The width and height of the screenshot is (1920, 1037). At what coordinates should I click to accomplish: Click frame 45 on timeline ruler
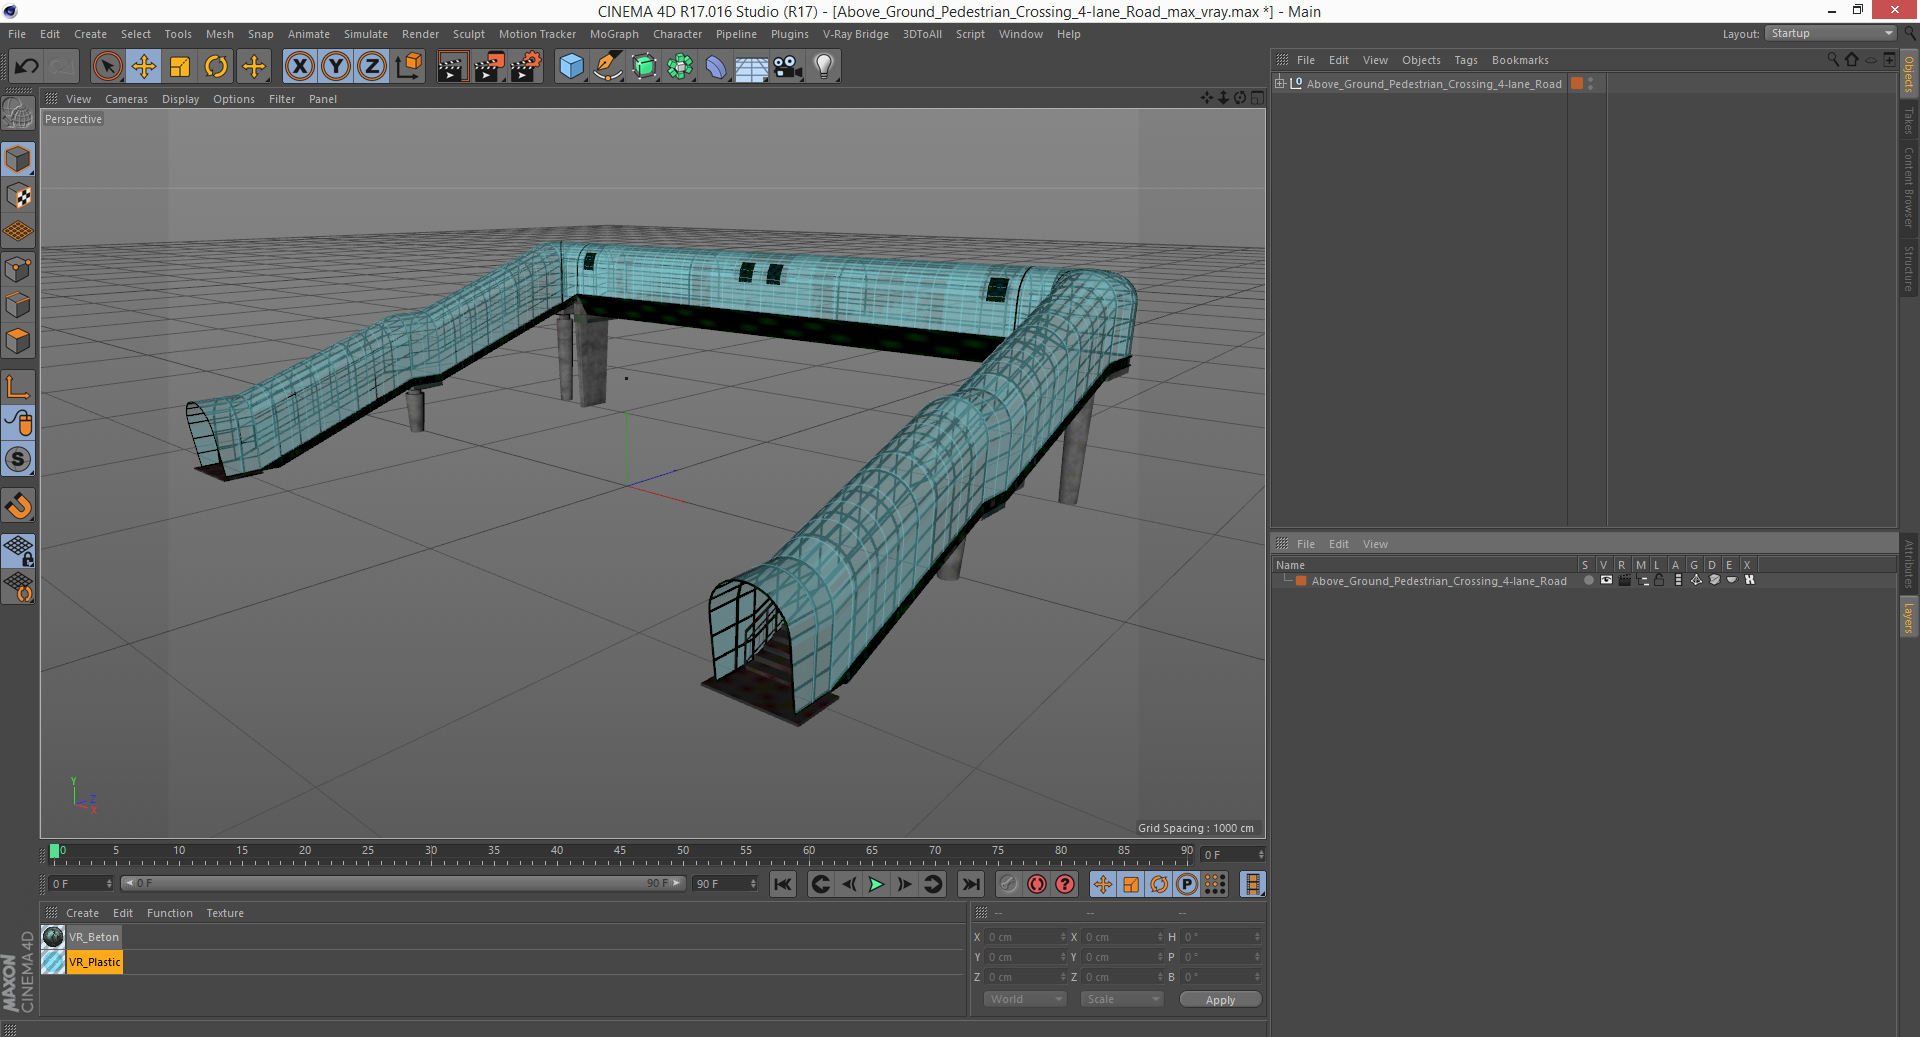pyautogui.click(x=620, y=852)
